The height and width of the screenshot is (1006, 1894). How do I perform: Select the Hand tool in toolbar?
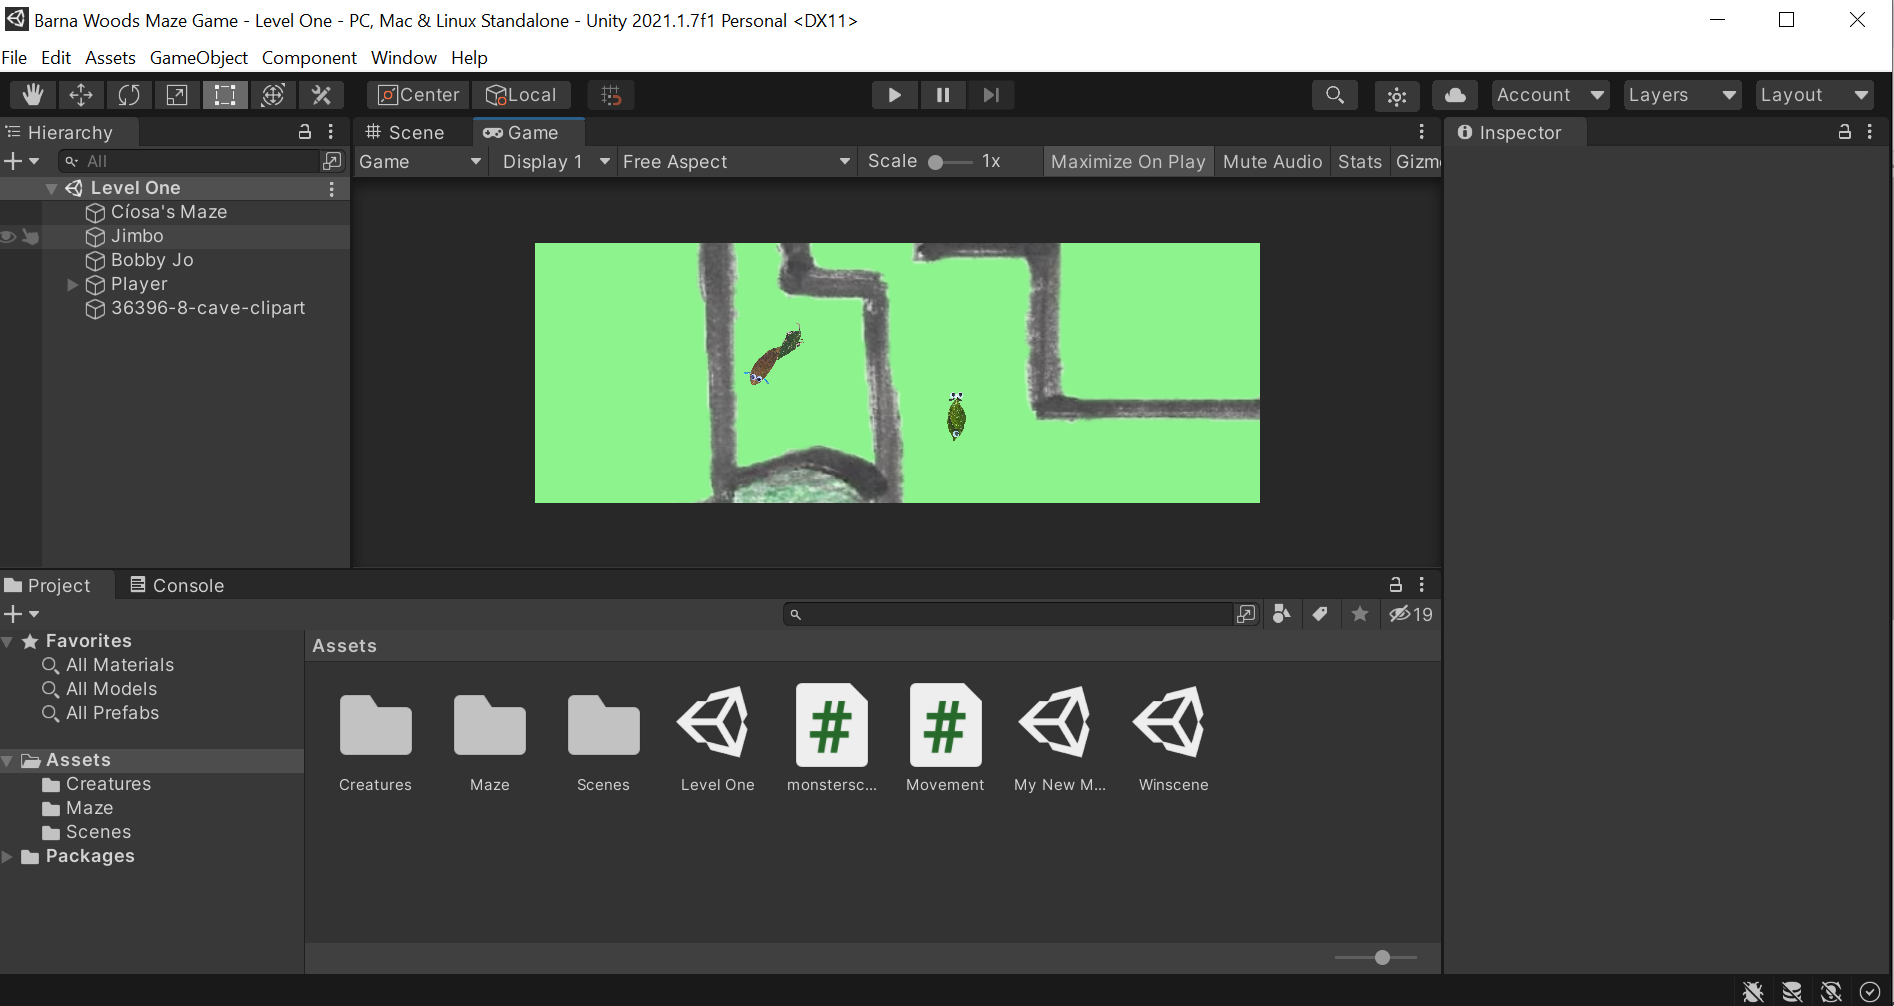(x=33, y=95)
